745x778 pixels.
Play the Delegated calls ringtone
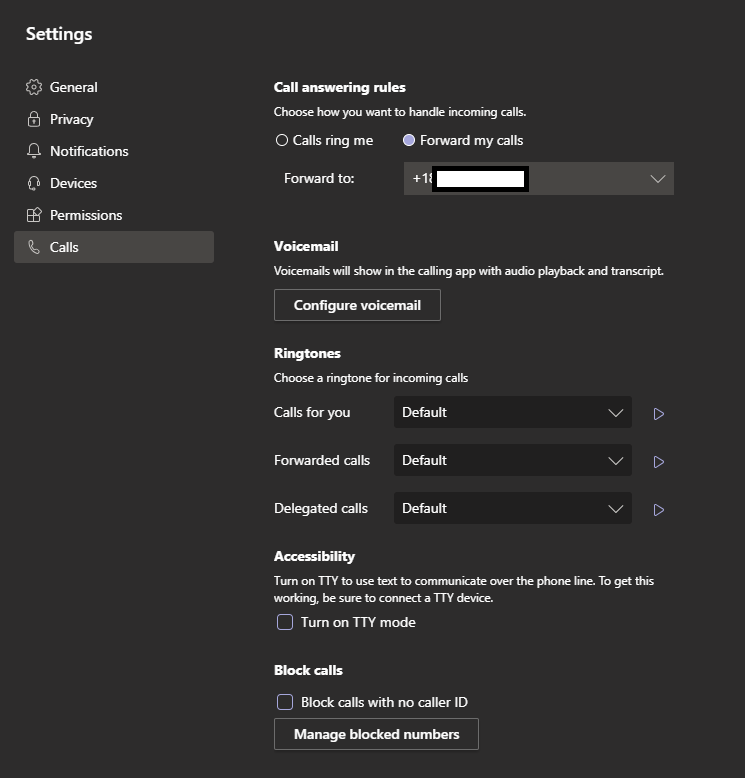[658, 509]
